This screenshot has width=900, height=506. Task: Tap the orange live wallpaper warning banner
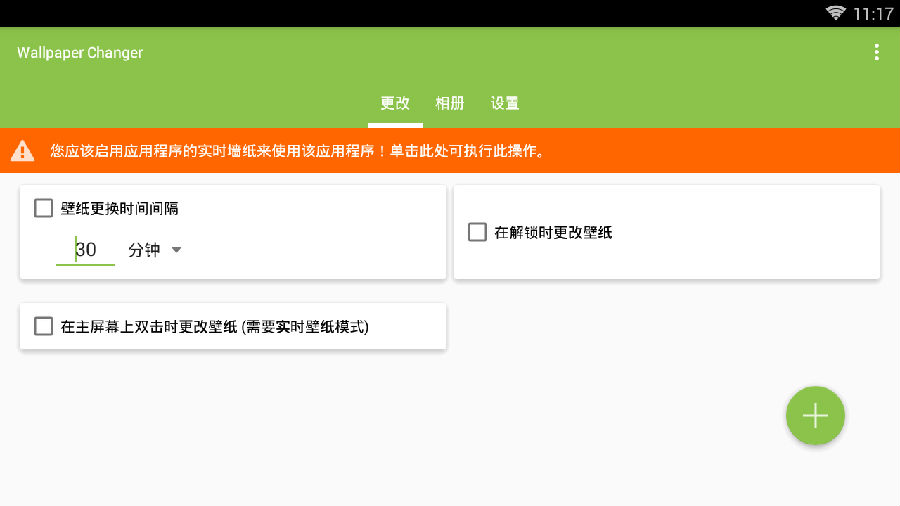click(450, 150)
